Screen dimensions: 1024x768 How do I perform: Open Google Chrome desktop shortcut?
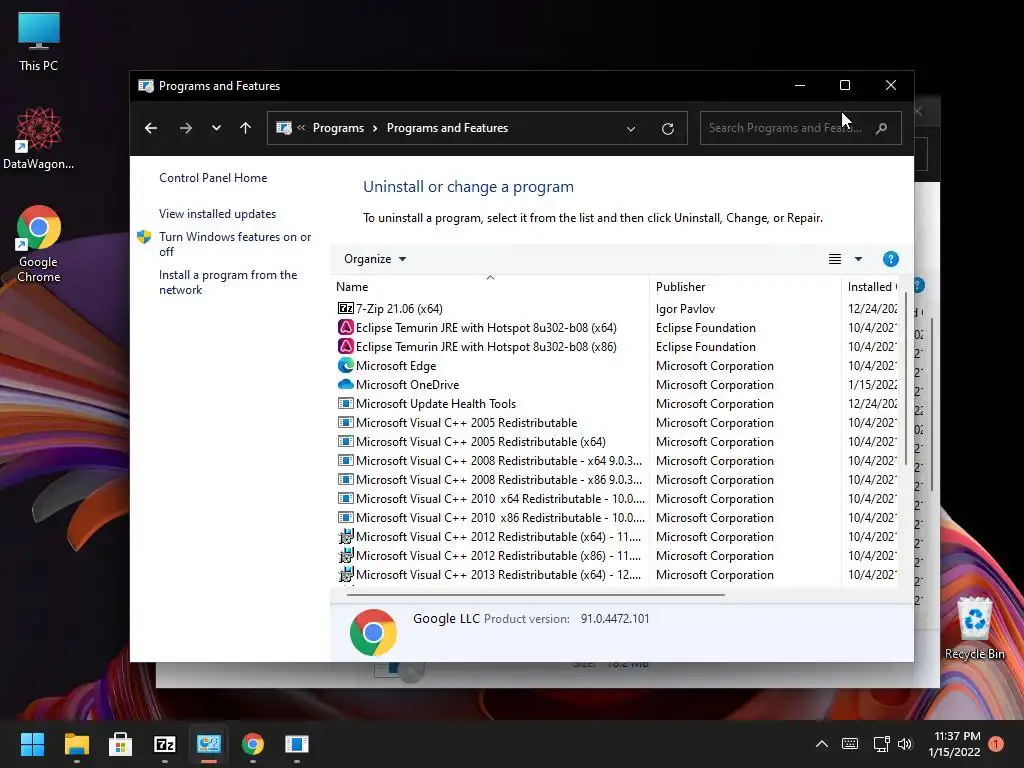click(39, 244)
